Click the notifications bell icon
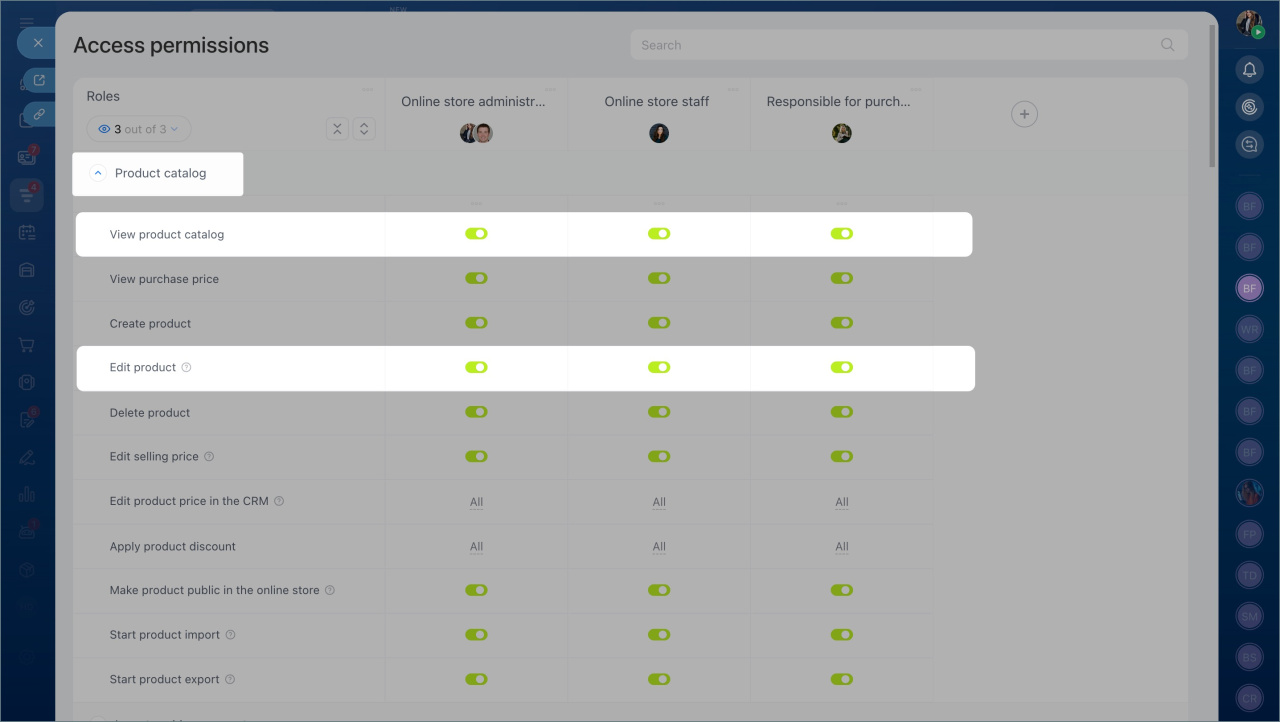The height and width of the screenshot is (722, 1280). 1249,69
